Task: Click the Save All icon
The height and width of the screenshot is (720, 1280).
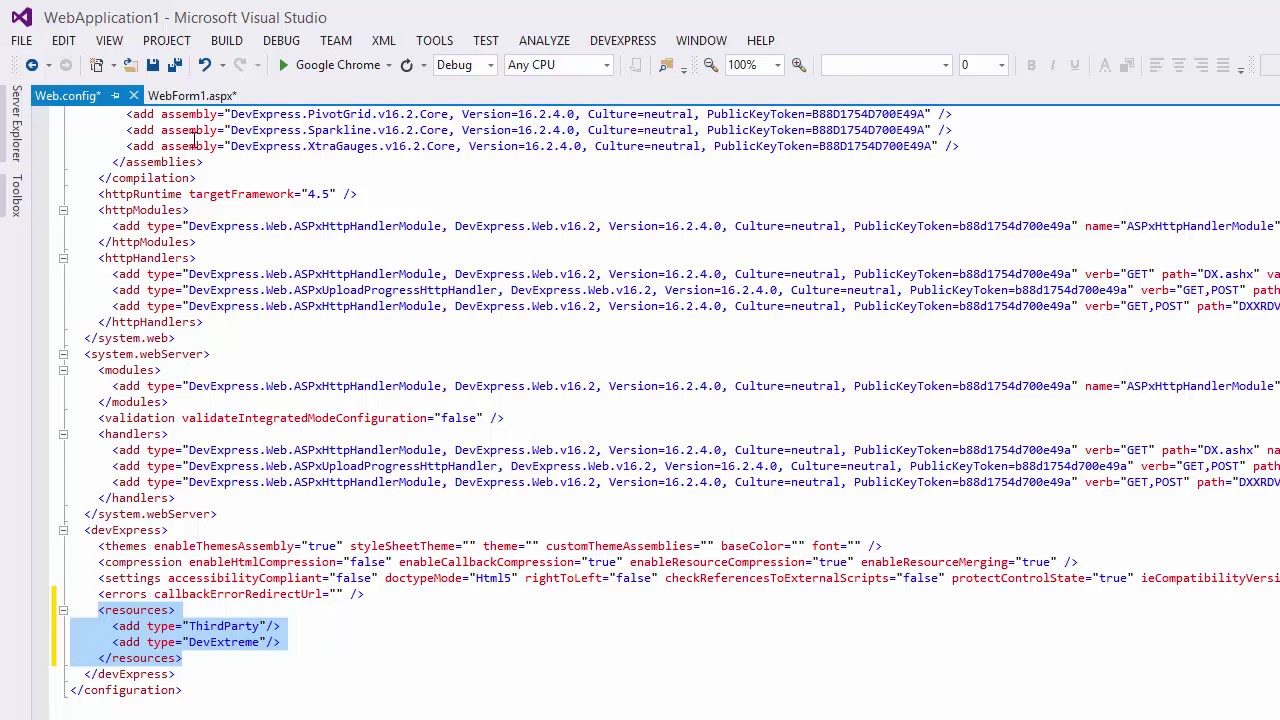Action: (x=174, y=65)
